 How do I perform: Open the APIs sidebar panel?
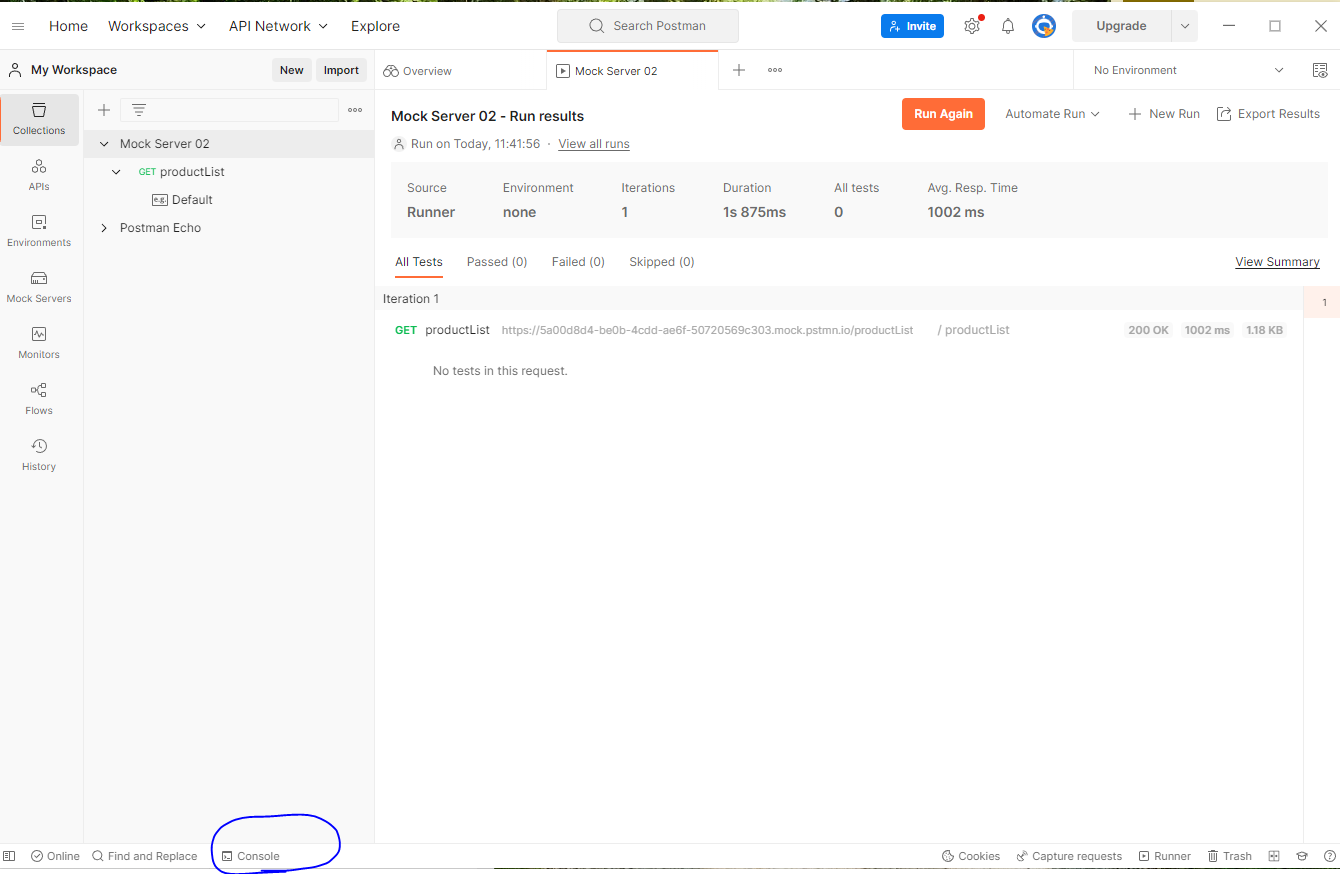[x=39, y=175]
